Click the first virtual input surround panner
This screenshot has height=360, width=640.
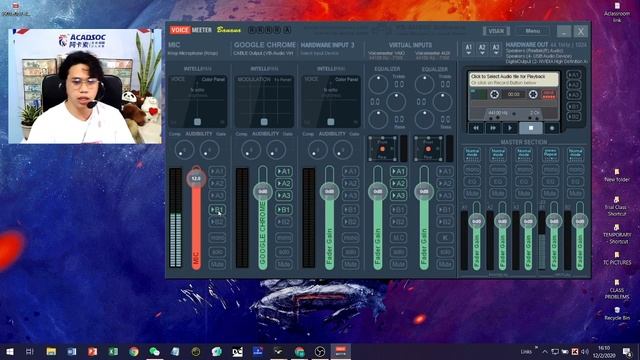382,149
